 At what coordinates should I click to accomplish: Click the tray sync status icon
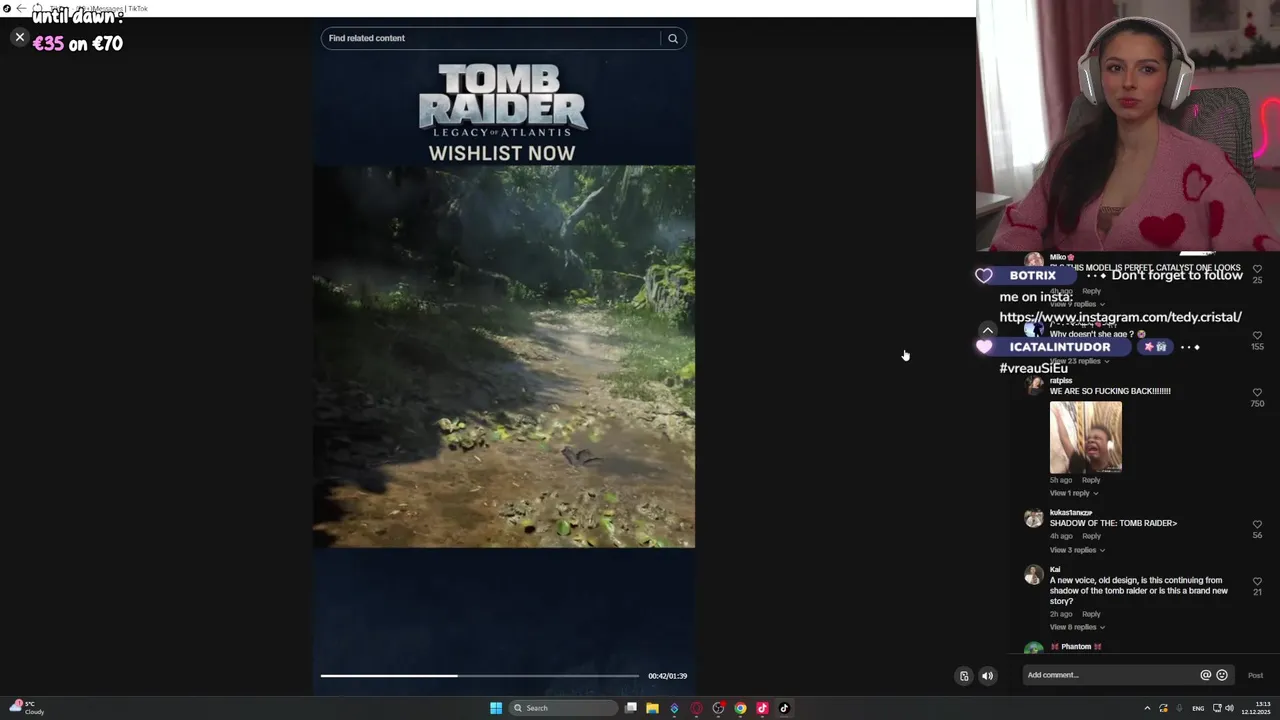1163,708
